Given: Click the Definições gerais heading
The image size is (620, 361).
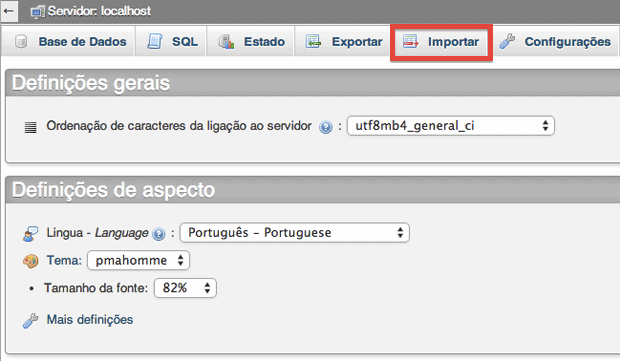Looking at the screenshot, I should [x=91, y=83].
